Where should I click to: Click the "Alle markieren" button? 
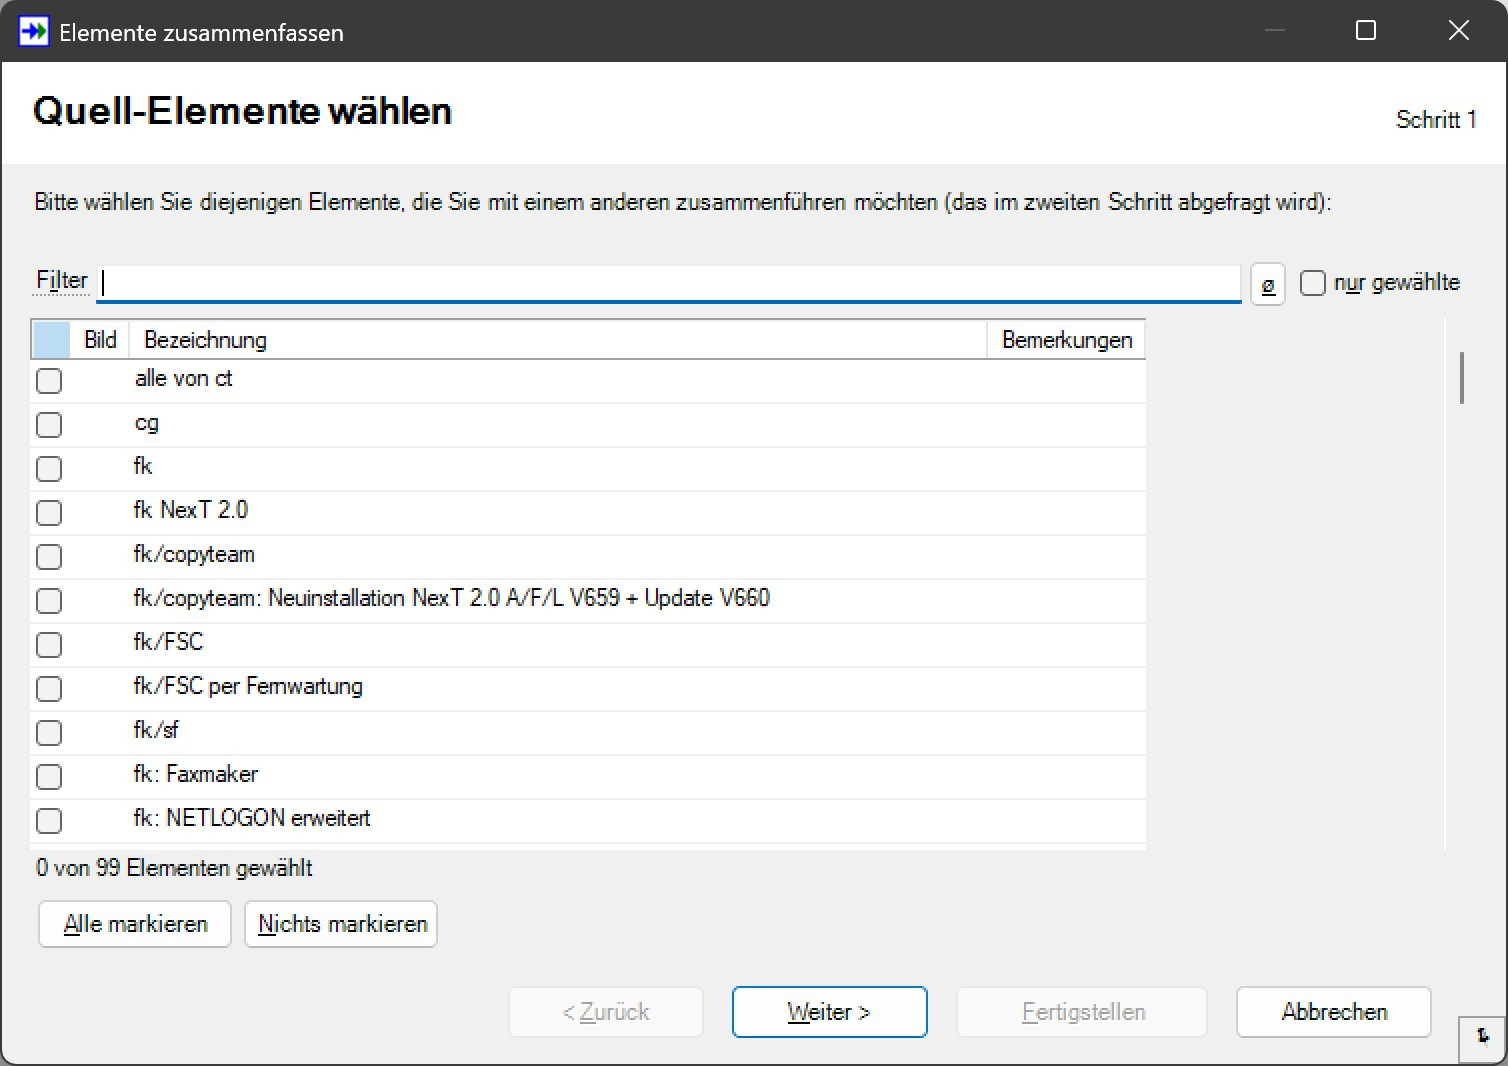(134, 924)
